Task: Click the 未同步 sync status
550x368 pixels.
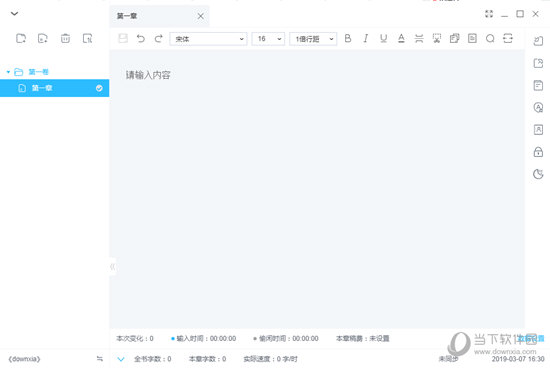Action: click(448, 359)
